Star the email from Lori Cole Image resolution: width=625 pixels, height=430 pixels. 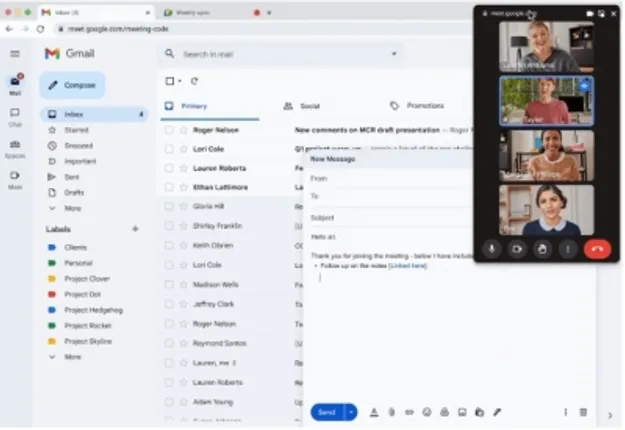coord(183,148)
